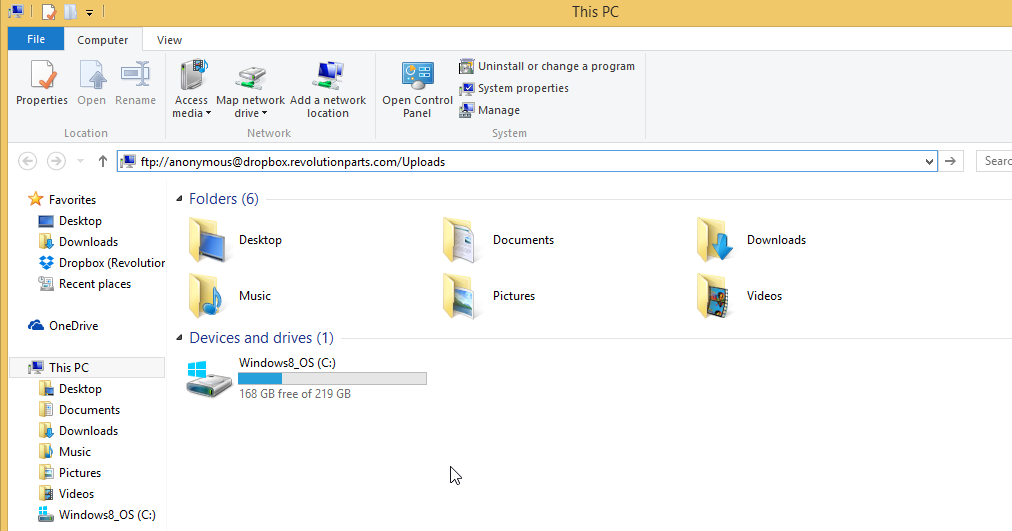The width and height of the screenshot is (1012, 531).
Task: Click the quick access Properties icon in title bar
Action: coord(49,12)
